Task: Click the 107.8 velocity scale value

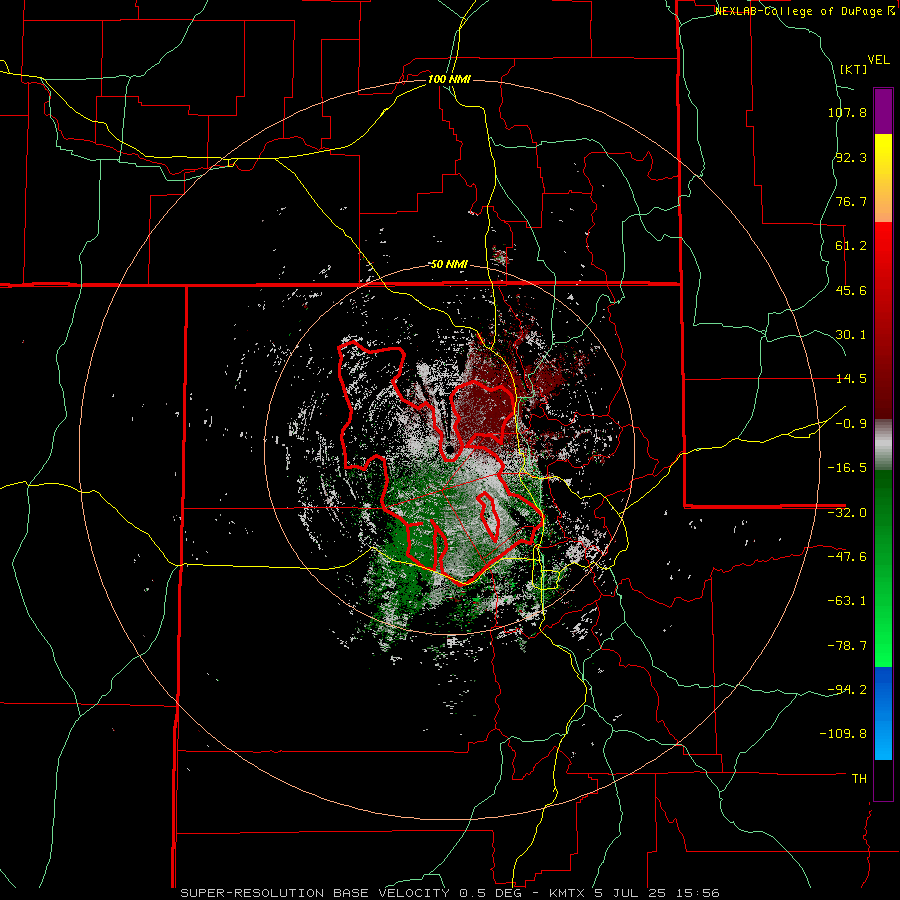Action: (847, 112)
